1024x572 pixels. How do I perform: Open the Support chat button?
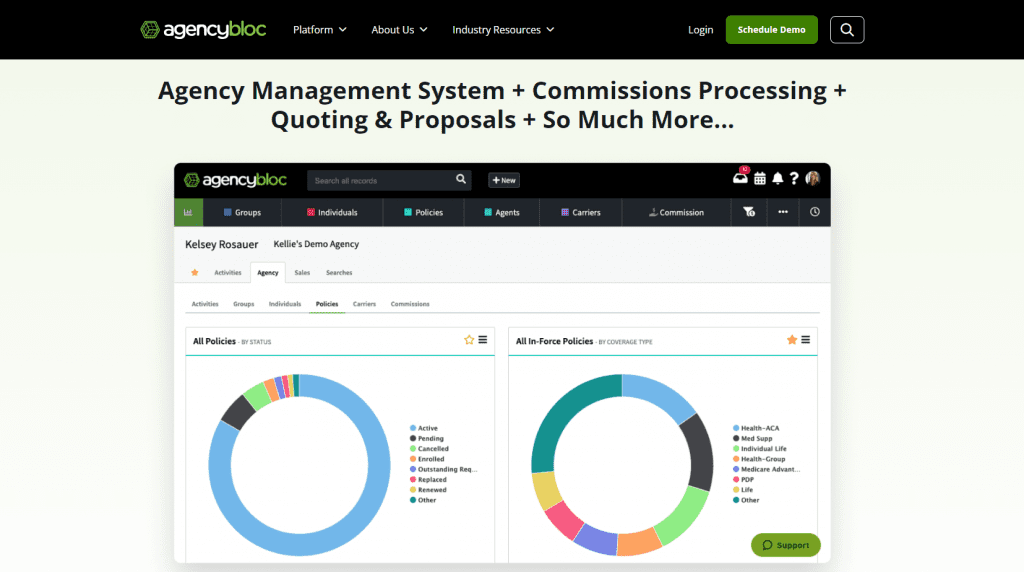click(786, 545)
